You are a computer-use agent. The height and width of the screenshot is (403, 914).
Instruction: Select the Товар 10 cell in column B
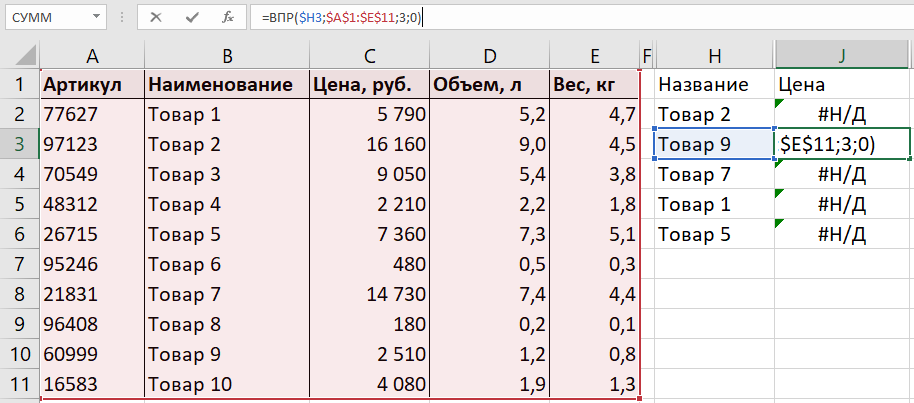coord(227,384)
